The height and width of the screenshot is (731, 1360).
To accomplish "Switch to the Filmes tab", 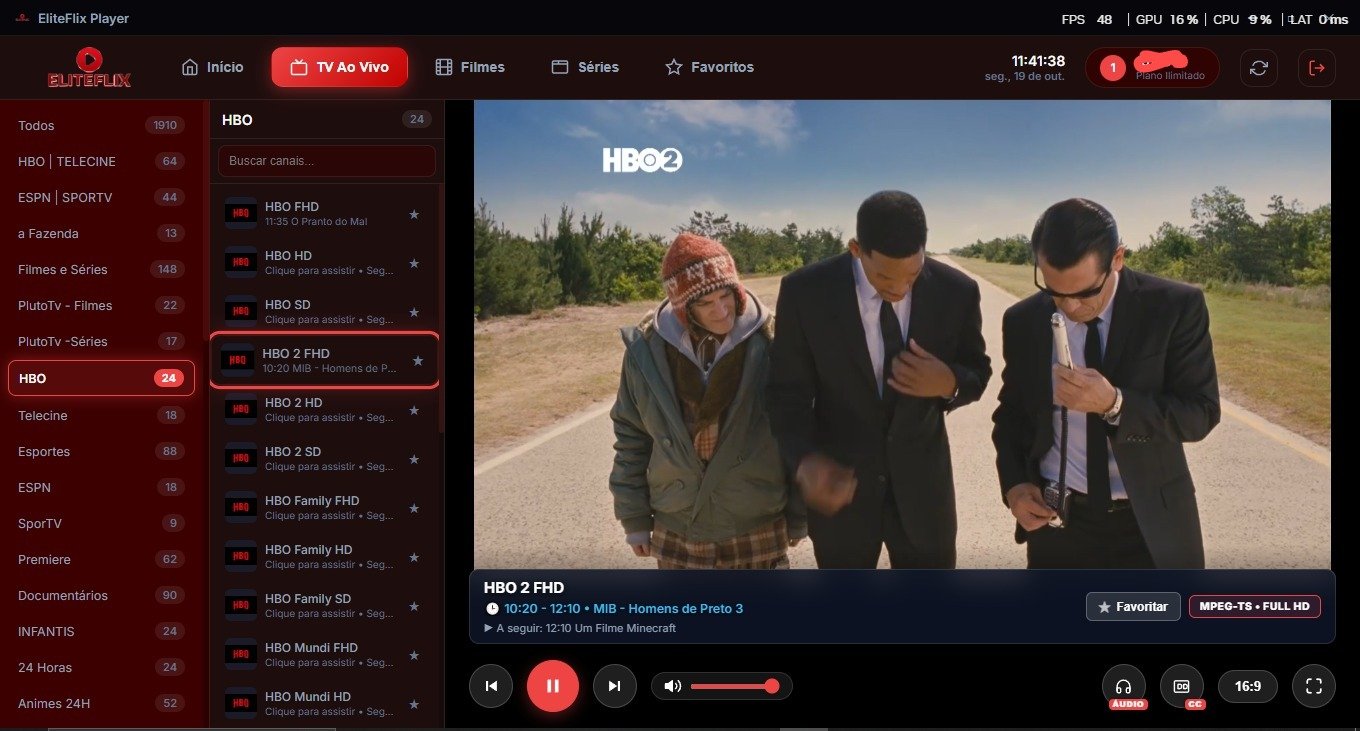I will coord(470,67).
